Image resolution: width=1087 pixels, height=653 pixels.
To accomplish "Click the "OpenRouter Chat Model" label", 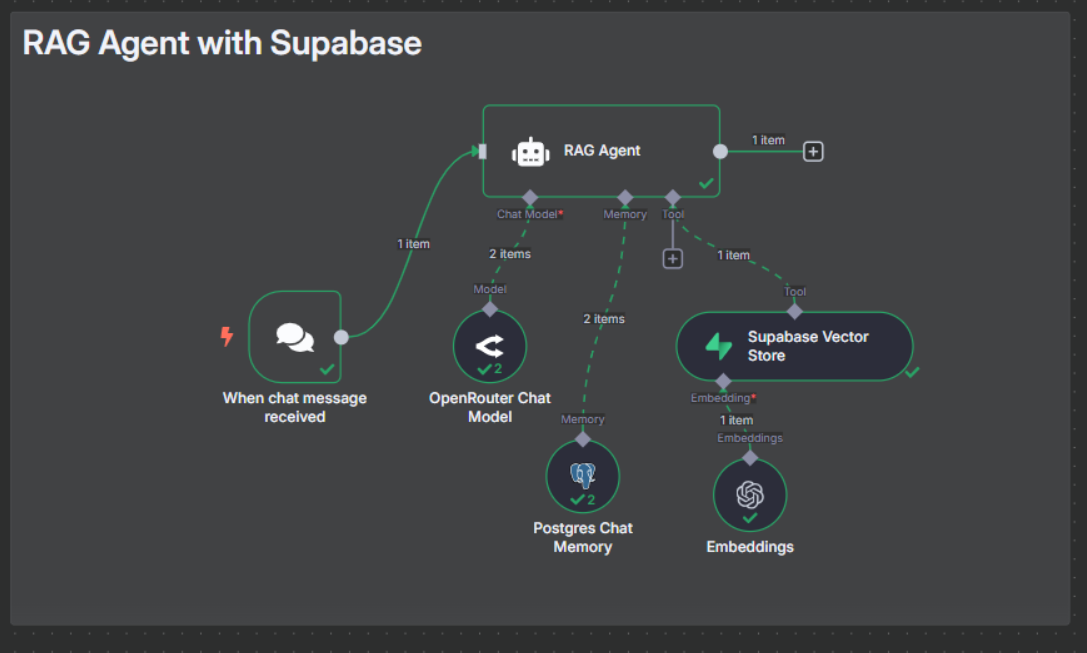I will click(489, 407).
